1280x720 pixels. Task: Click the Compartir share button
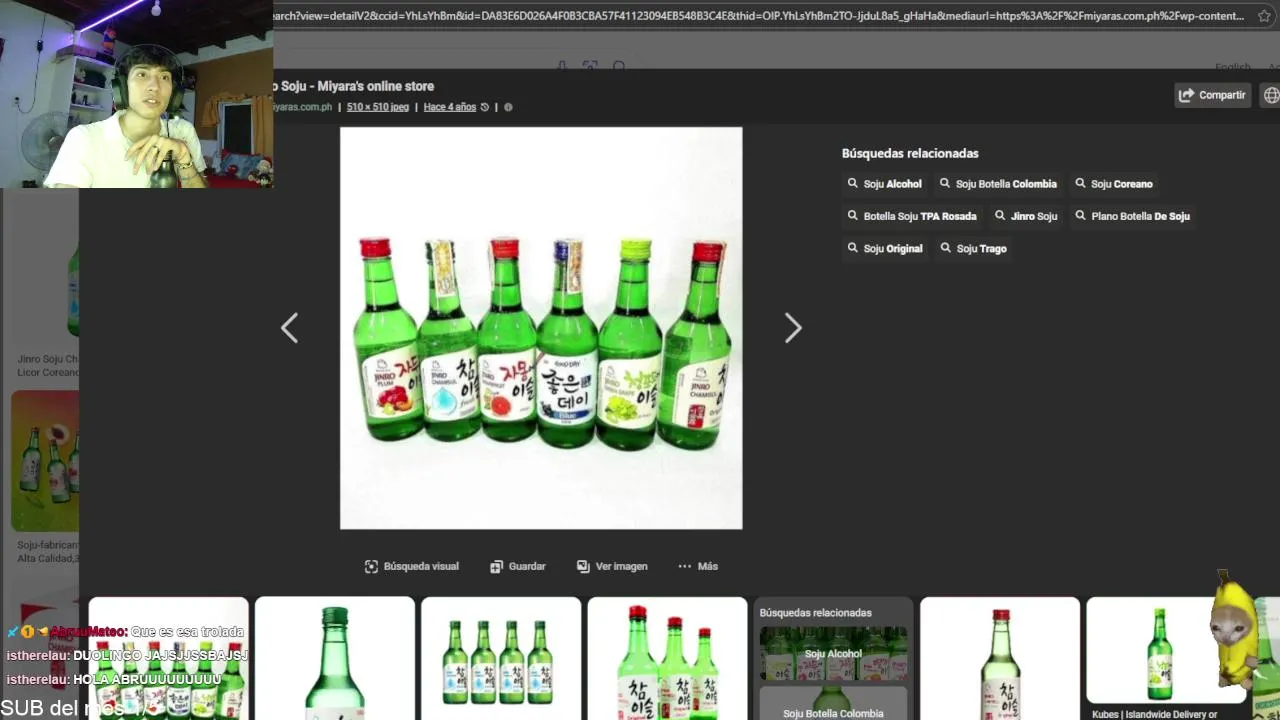1212,95
